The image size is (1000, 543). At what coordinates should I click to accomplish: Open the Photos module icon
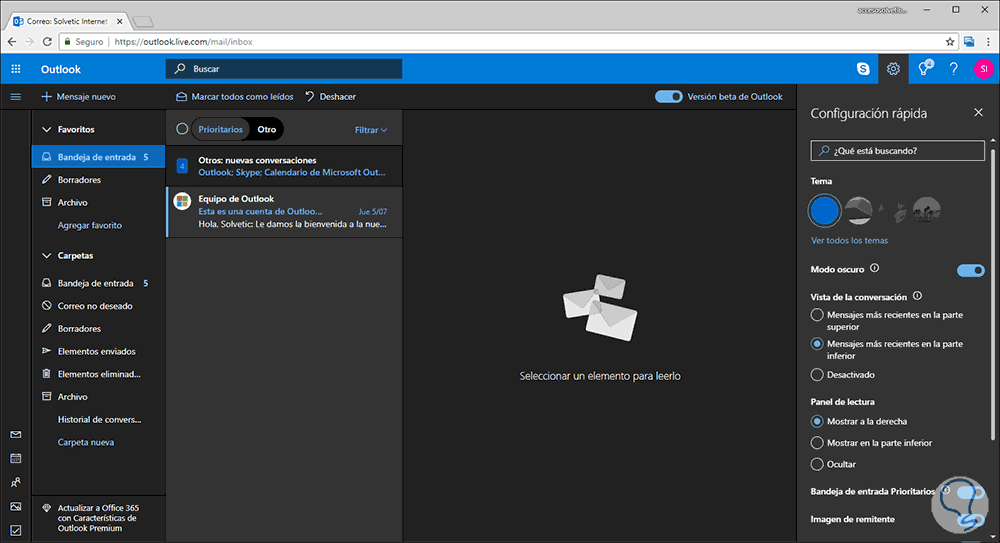pos(16,507)
